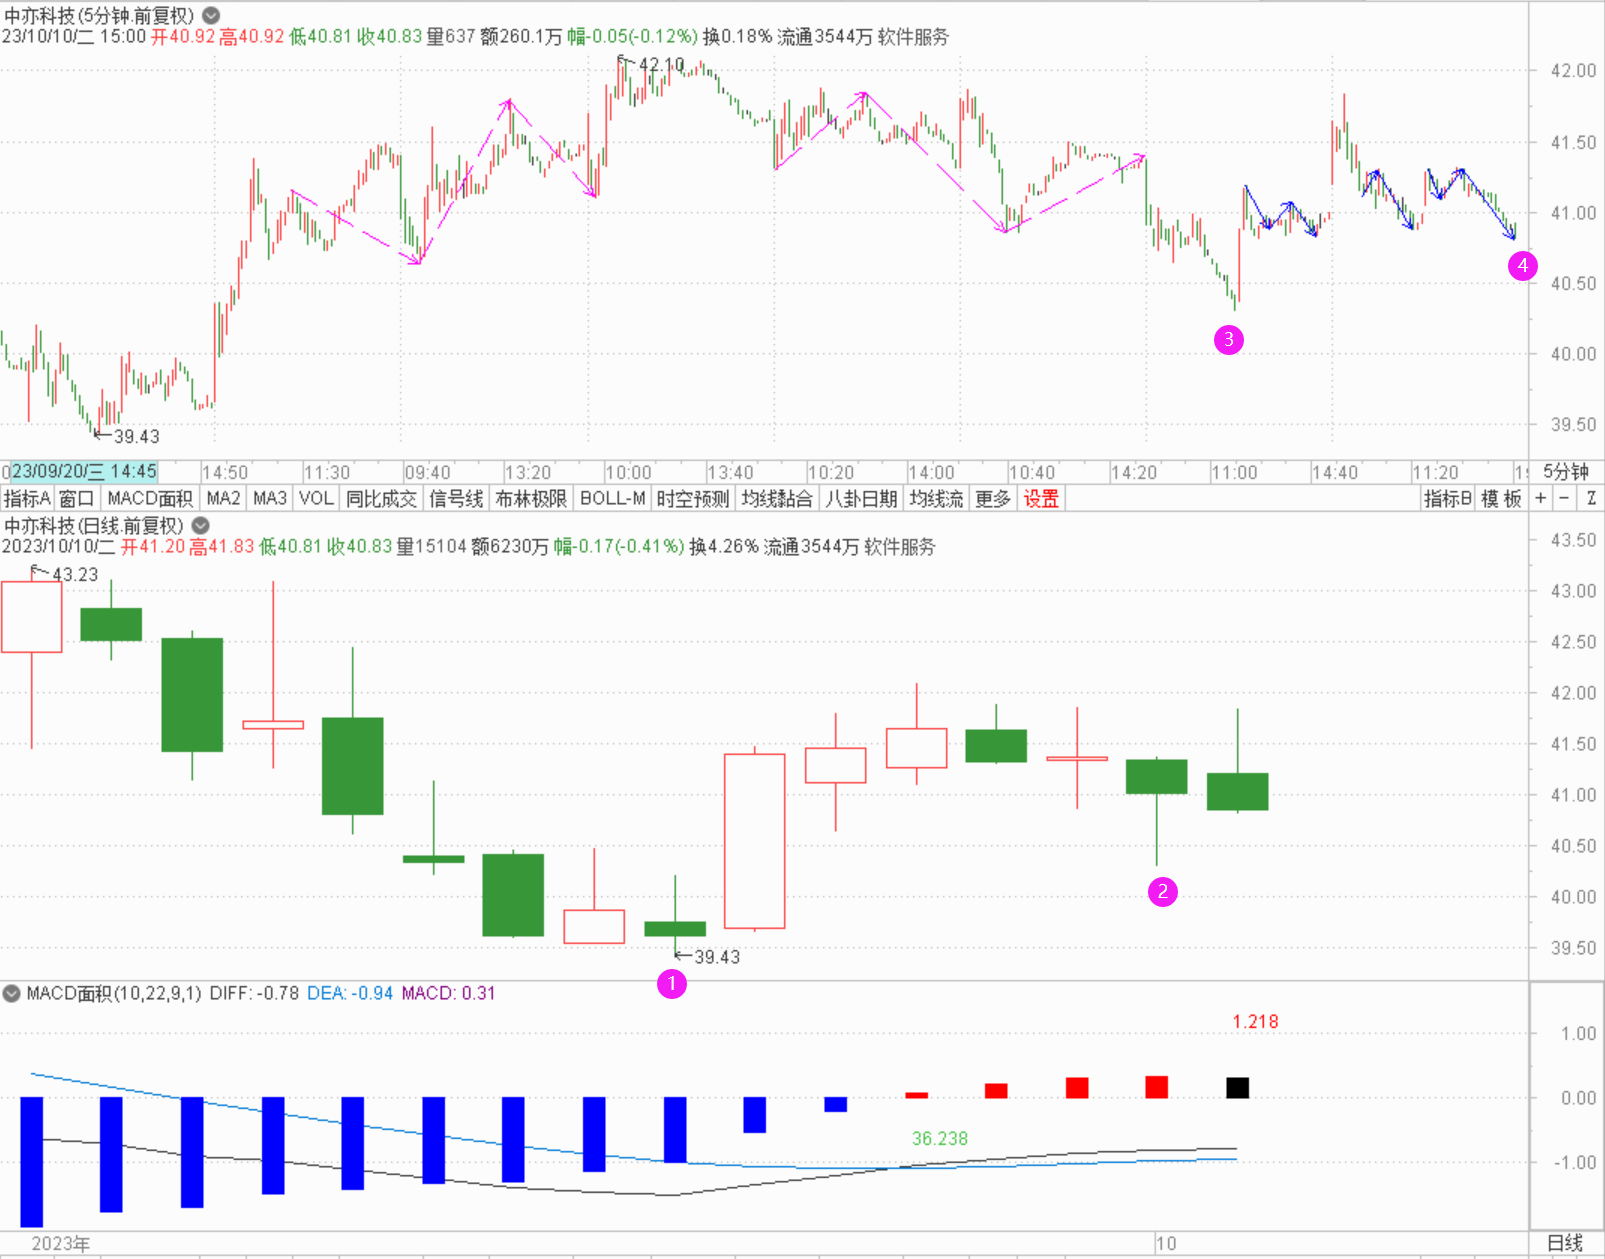Click the red 1.218 MACD value label
1605x1259 pixels.
pos(1255,1021)
